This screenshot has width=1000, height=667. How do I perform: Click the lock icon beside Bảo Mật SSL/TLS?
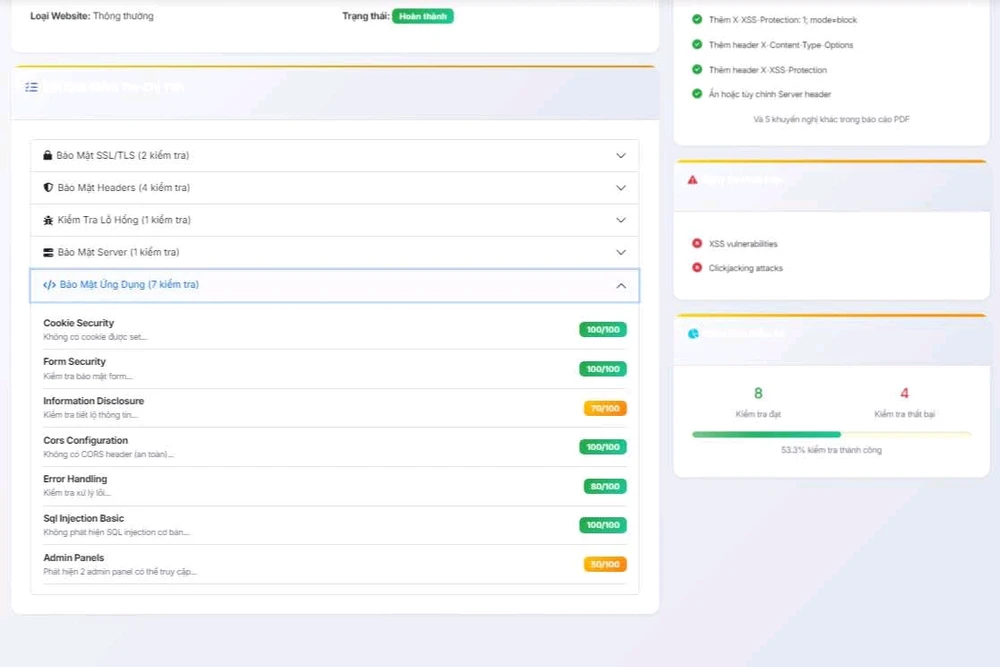[47, 156]
